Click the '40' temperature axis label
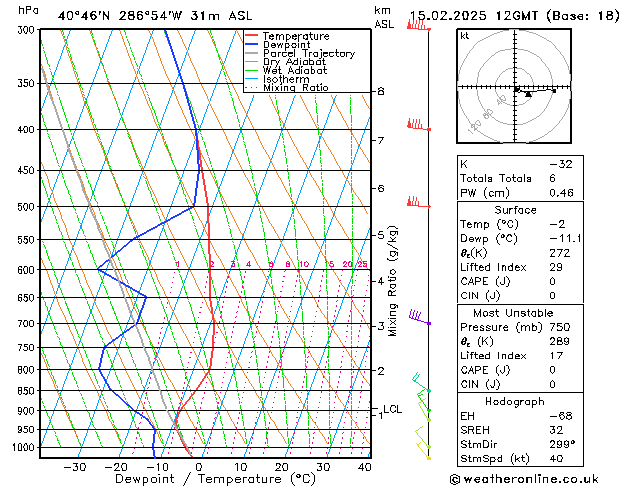 365,467
